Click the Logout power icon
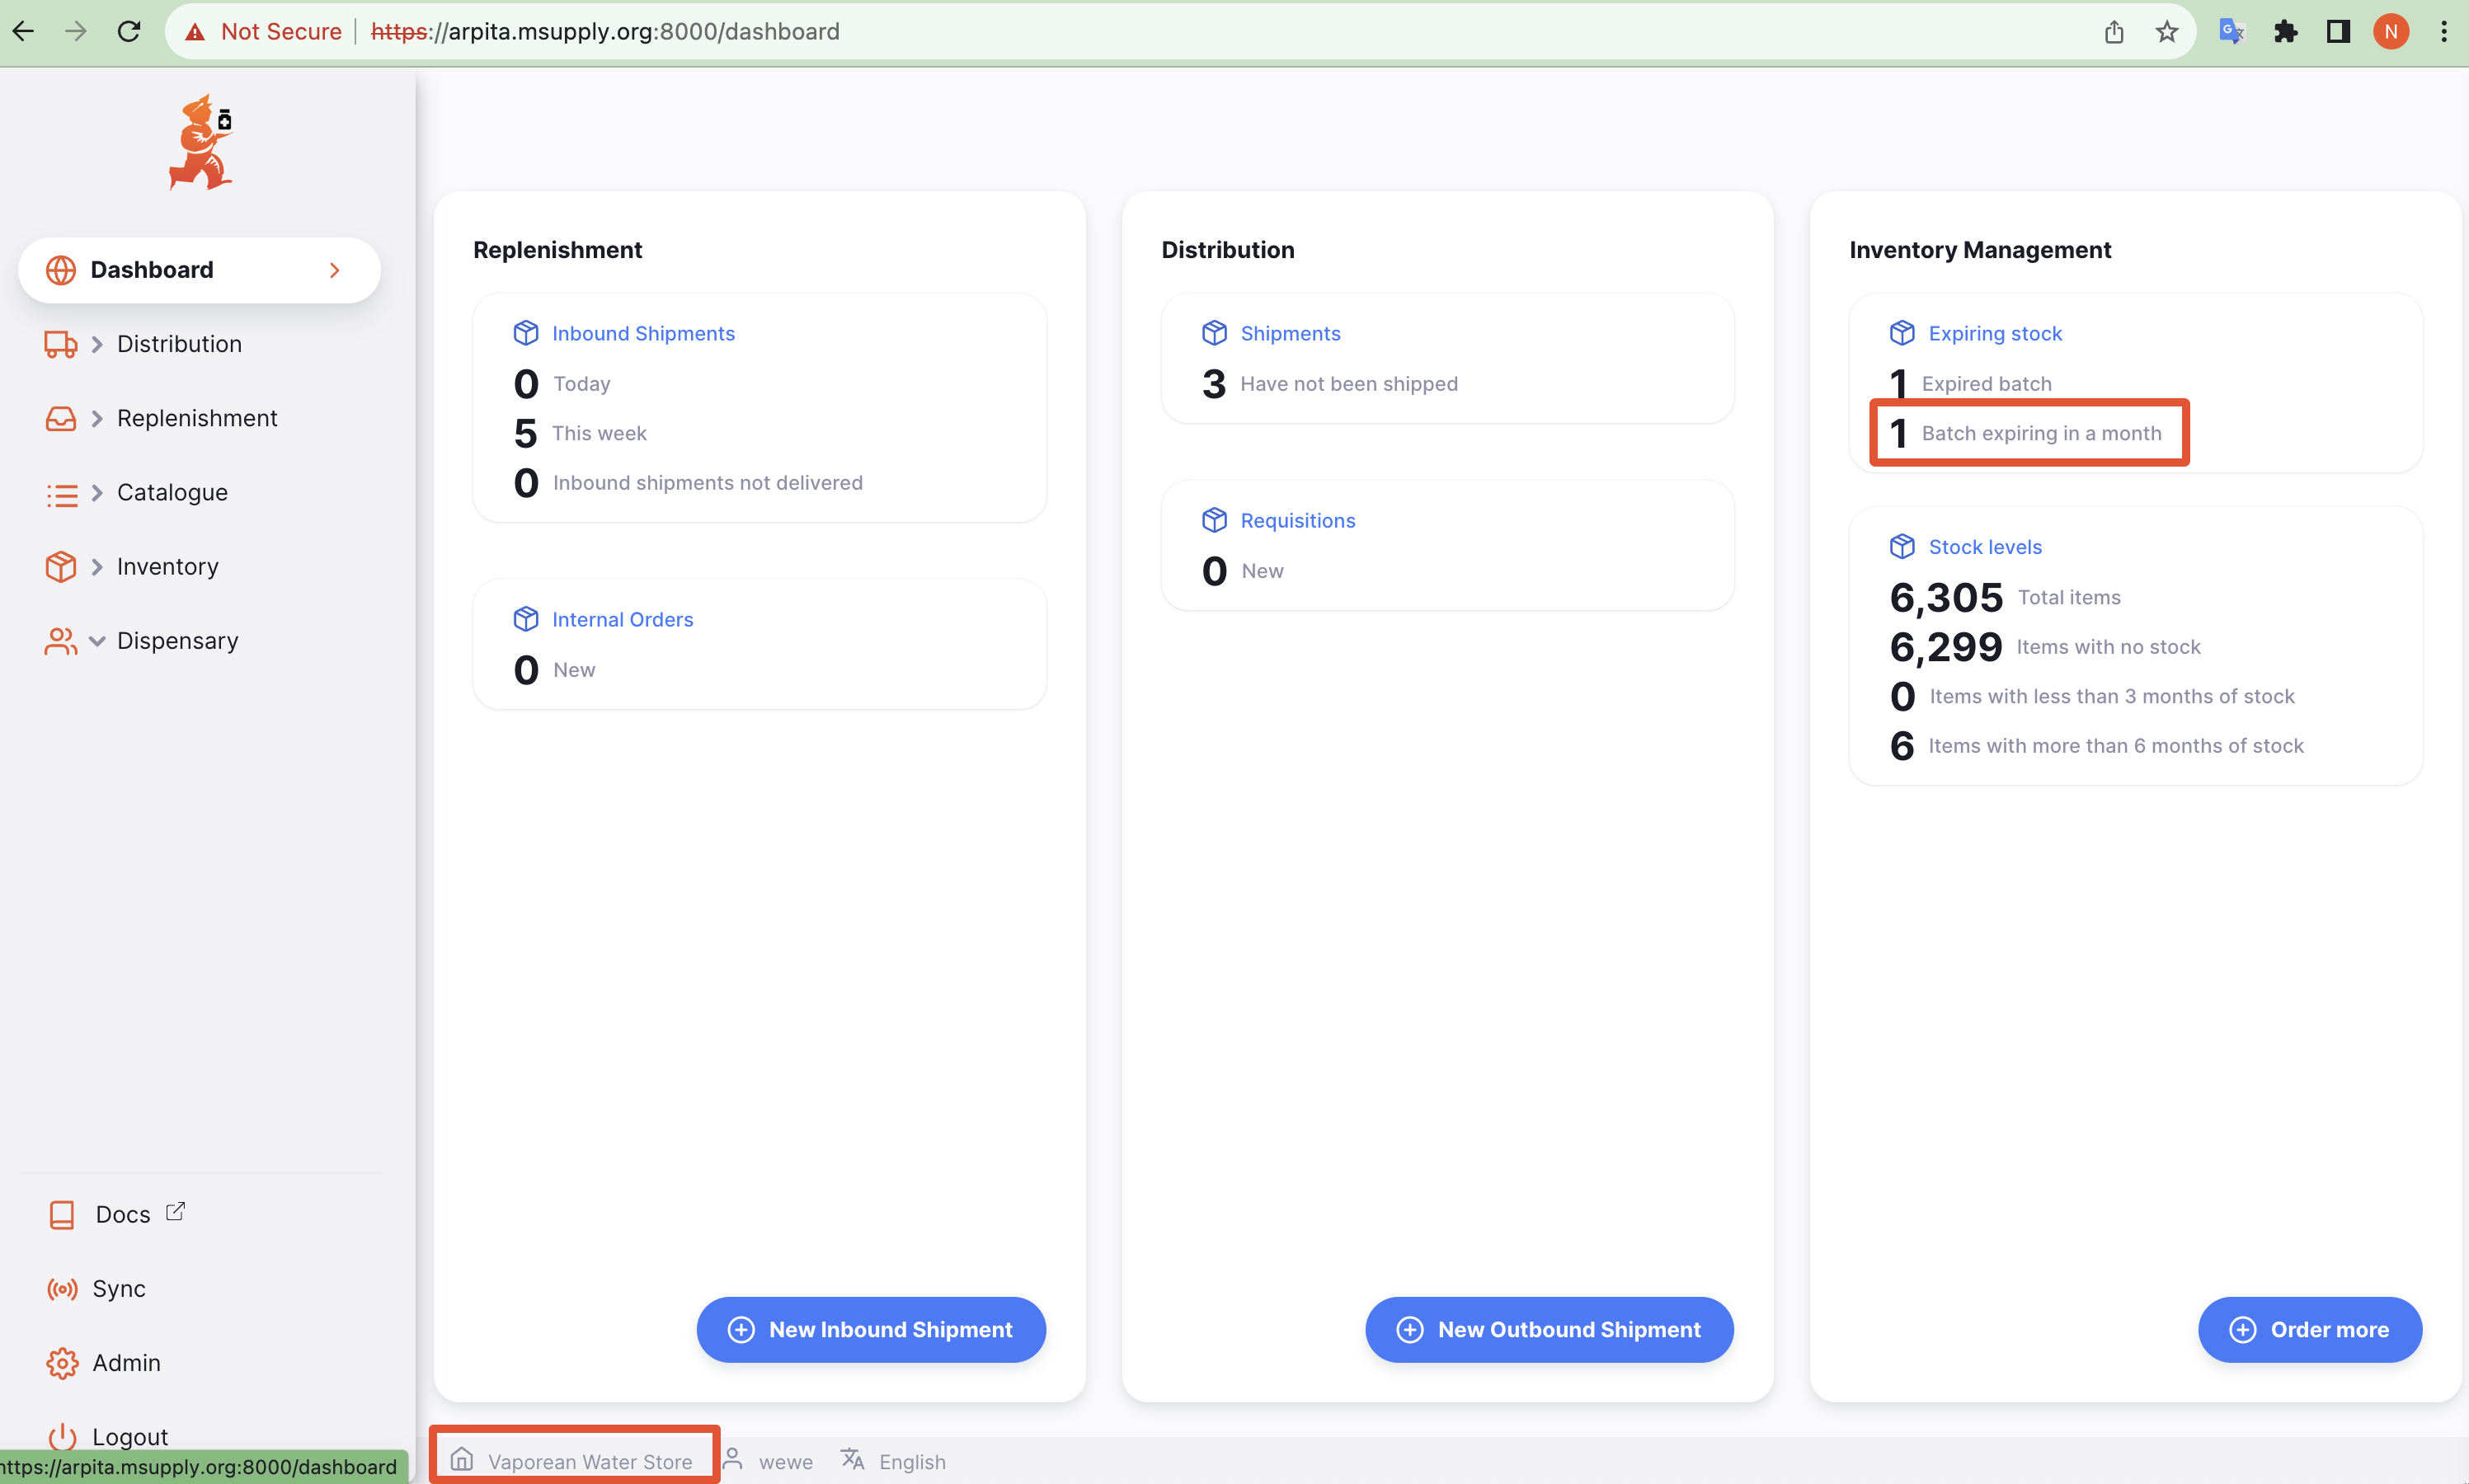Screen dimensions: 2469x1484 point(61,1436)
